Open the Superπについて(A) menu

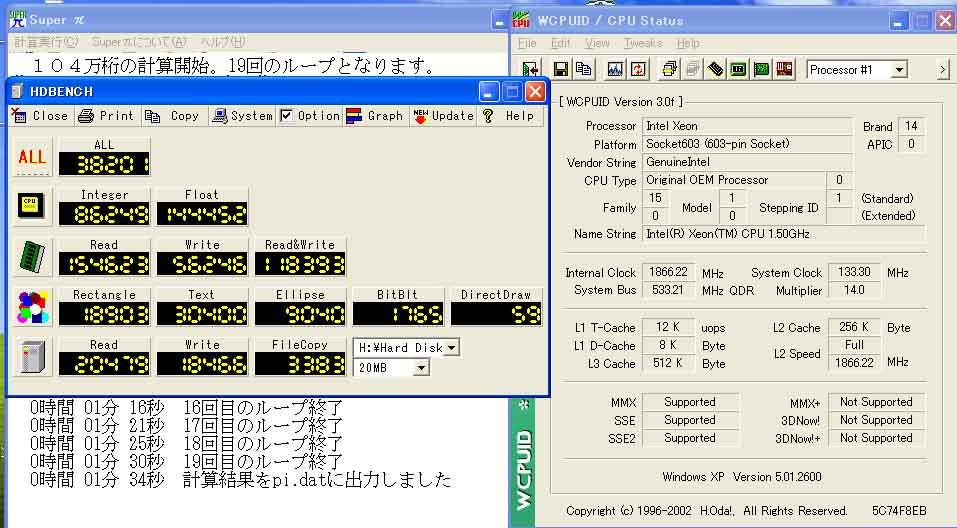pos(139,42)
